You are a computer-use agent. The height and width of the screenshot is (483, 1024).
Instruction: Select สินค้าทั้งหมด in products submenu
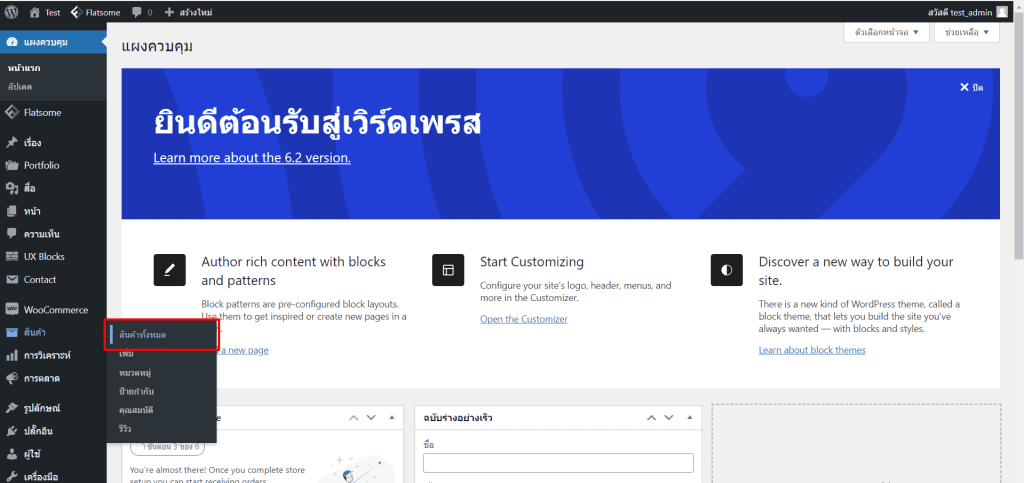tap(143, 335)
